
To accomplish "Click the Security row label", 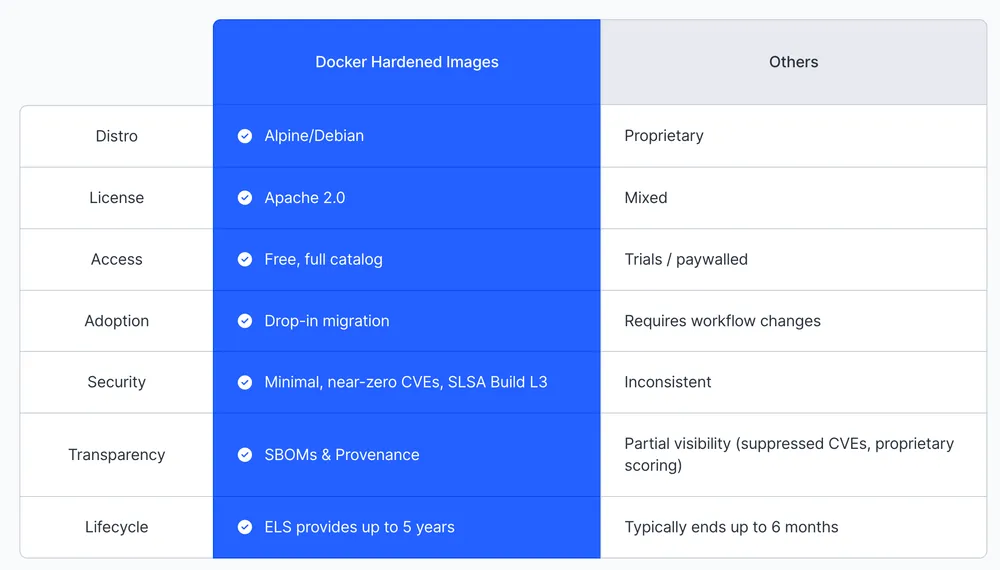I will point(117,382).
